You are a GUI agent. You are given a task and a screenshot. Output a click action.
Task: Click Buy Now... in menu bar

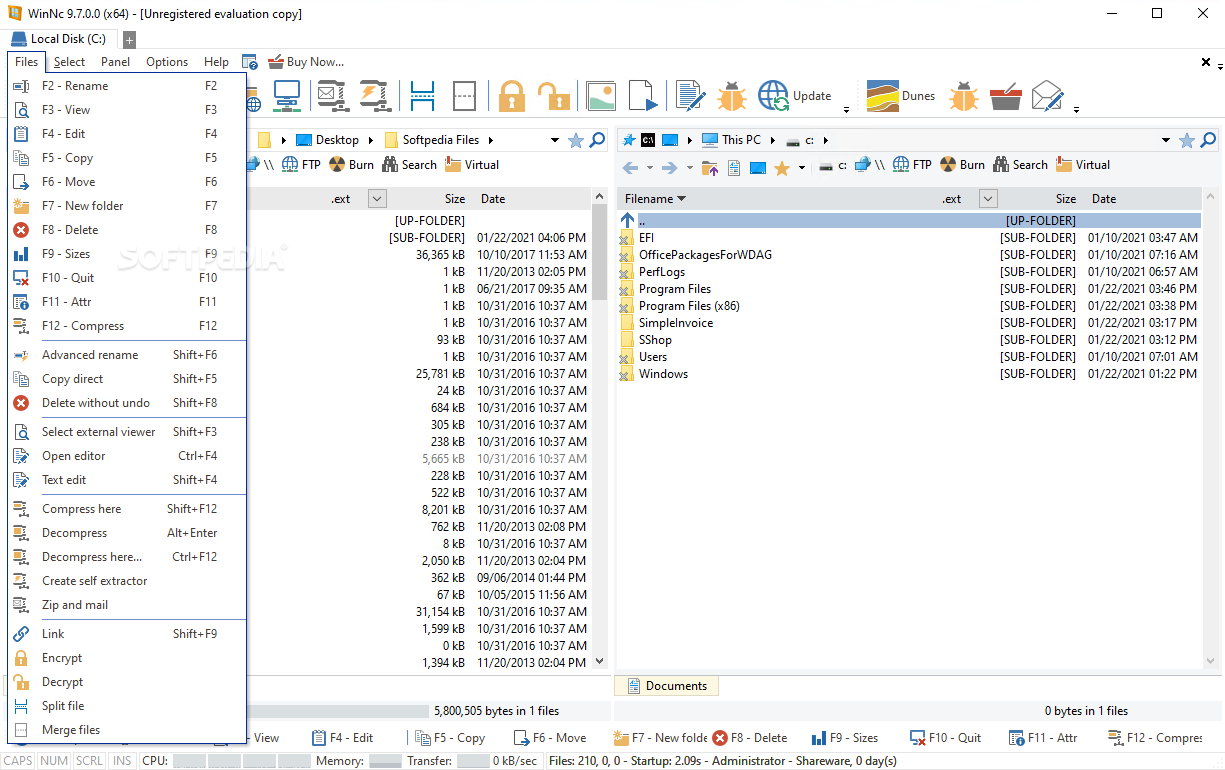[306, 62]
